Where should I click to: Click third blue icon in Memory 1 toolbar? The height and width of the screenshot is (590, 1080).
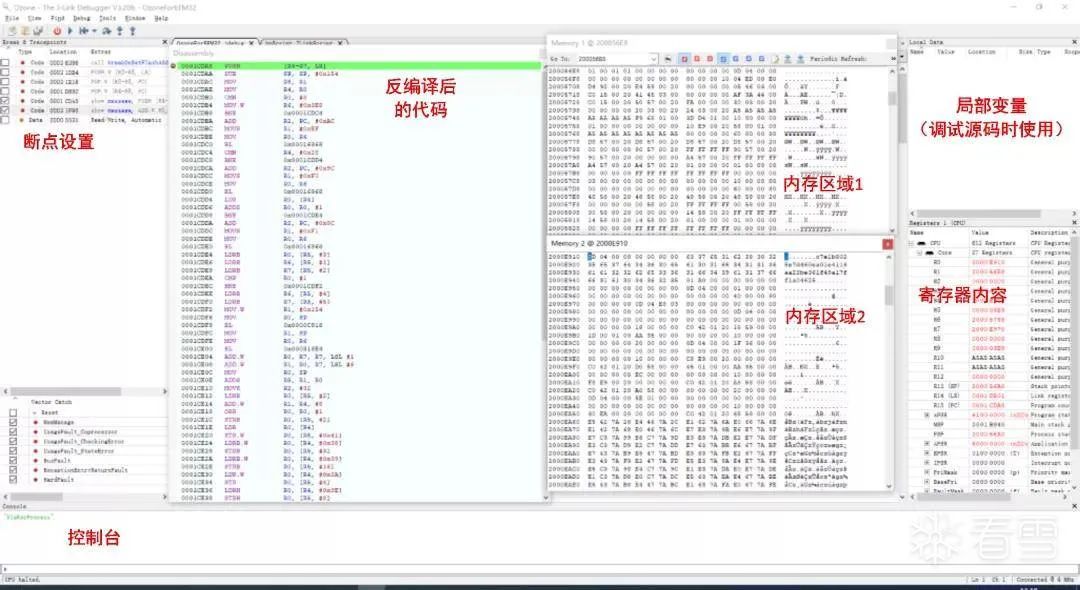[749, 59]
